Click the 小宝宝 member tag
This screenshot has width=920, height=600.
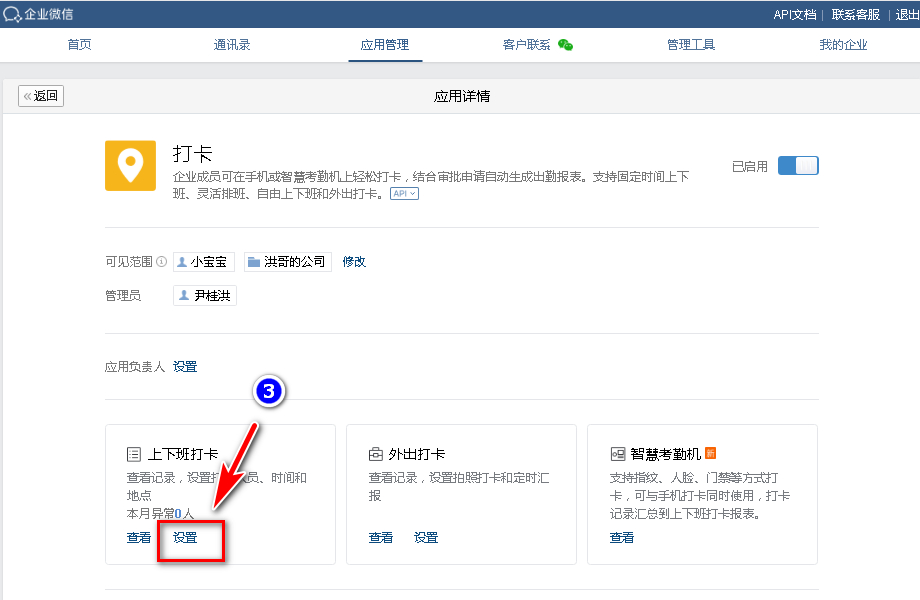click(204, 262)
